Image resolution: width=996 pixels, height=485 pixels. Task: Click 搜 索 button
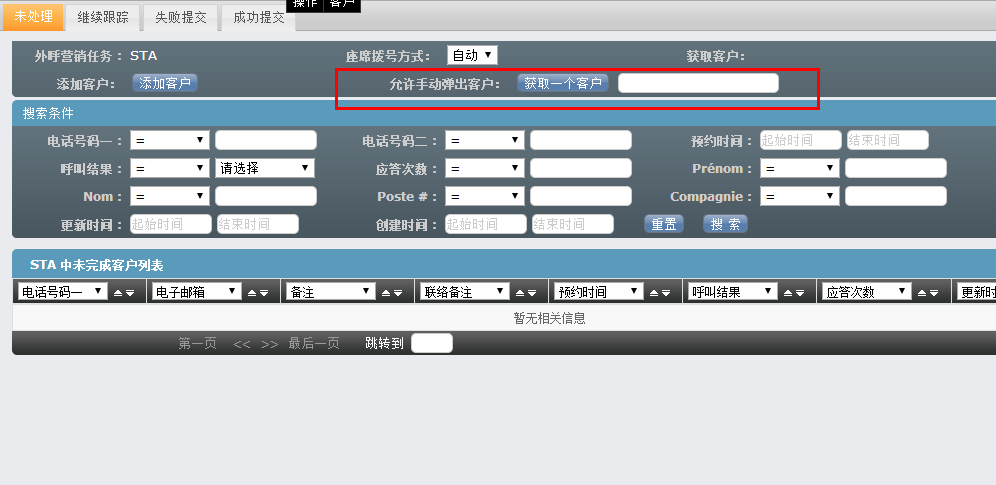(725, 224)
